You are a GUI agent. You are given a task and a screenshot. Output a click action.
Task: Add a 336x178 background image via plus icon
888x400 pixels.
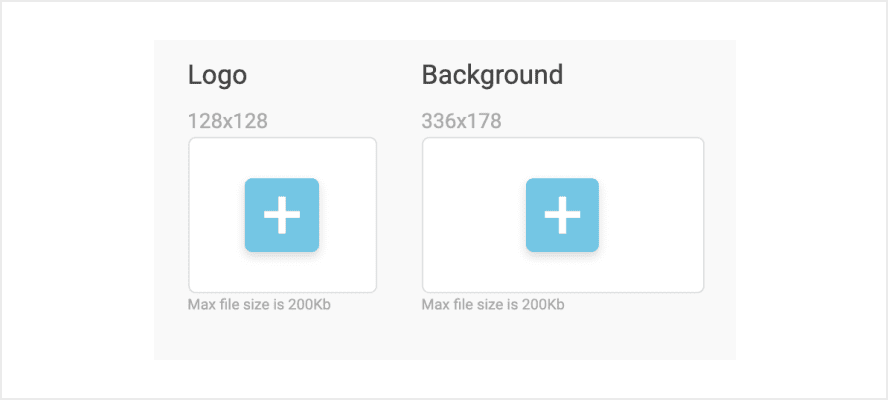(x=562, y=215)
